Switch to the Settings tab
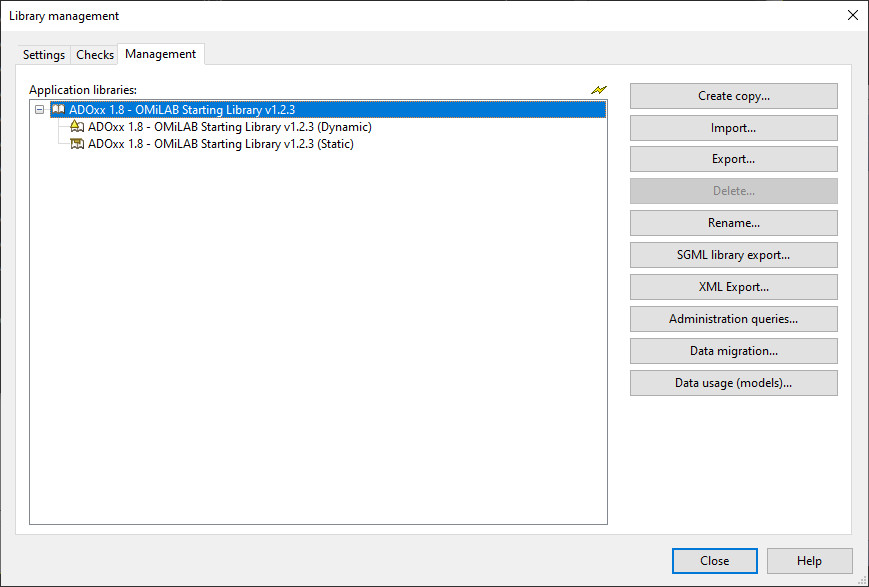The width and height of the screenshot is (869, 587). (44, 55)
